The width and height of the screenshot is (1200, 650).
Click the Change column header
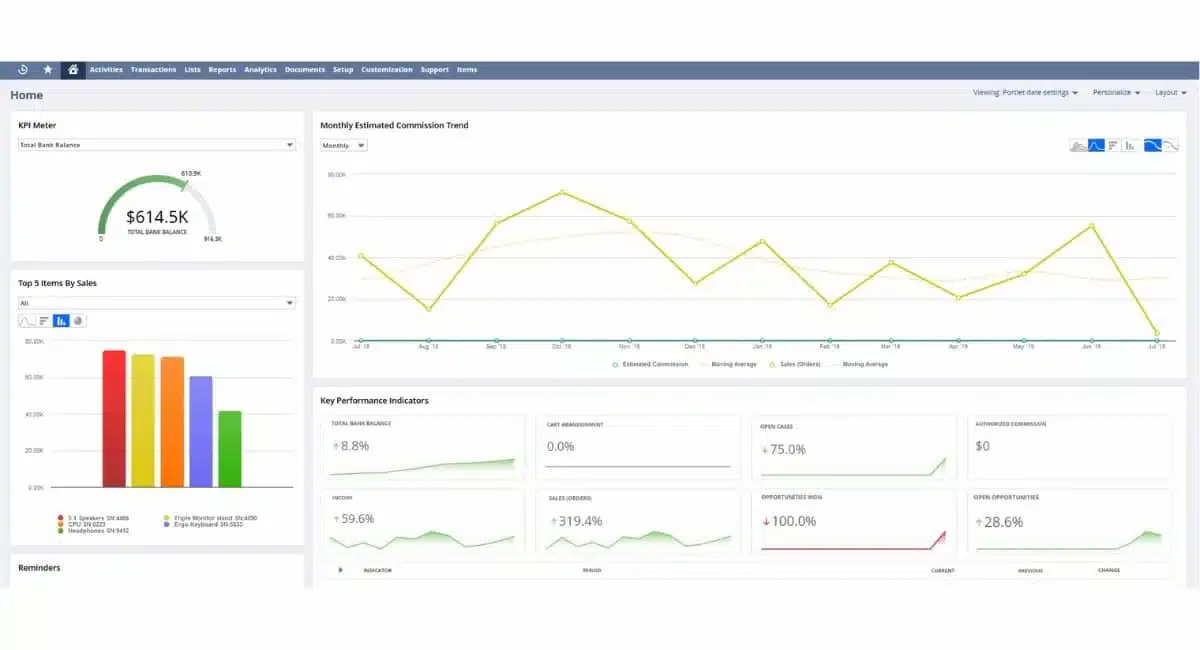pos(1109,571)
